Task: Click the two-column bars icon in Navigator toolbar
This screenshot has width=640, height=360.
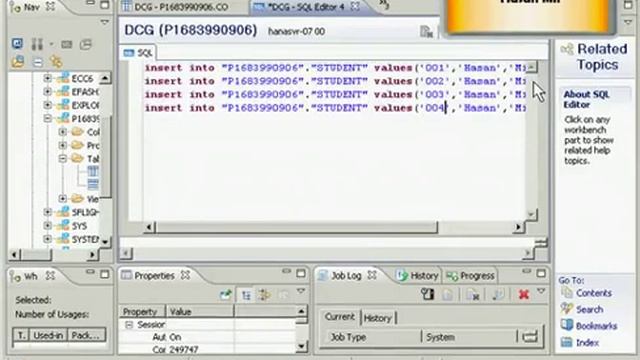Action: [37, 44]
